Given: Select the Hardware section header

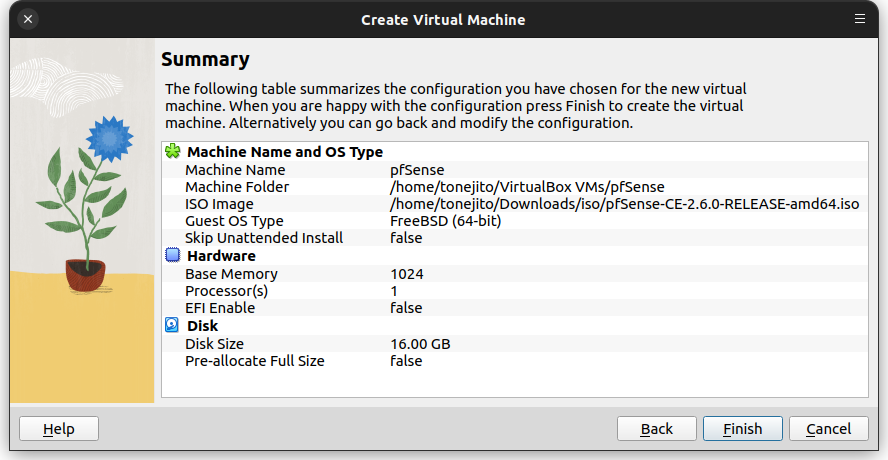Looking at the screenshot, I should click(221, 256).
